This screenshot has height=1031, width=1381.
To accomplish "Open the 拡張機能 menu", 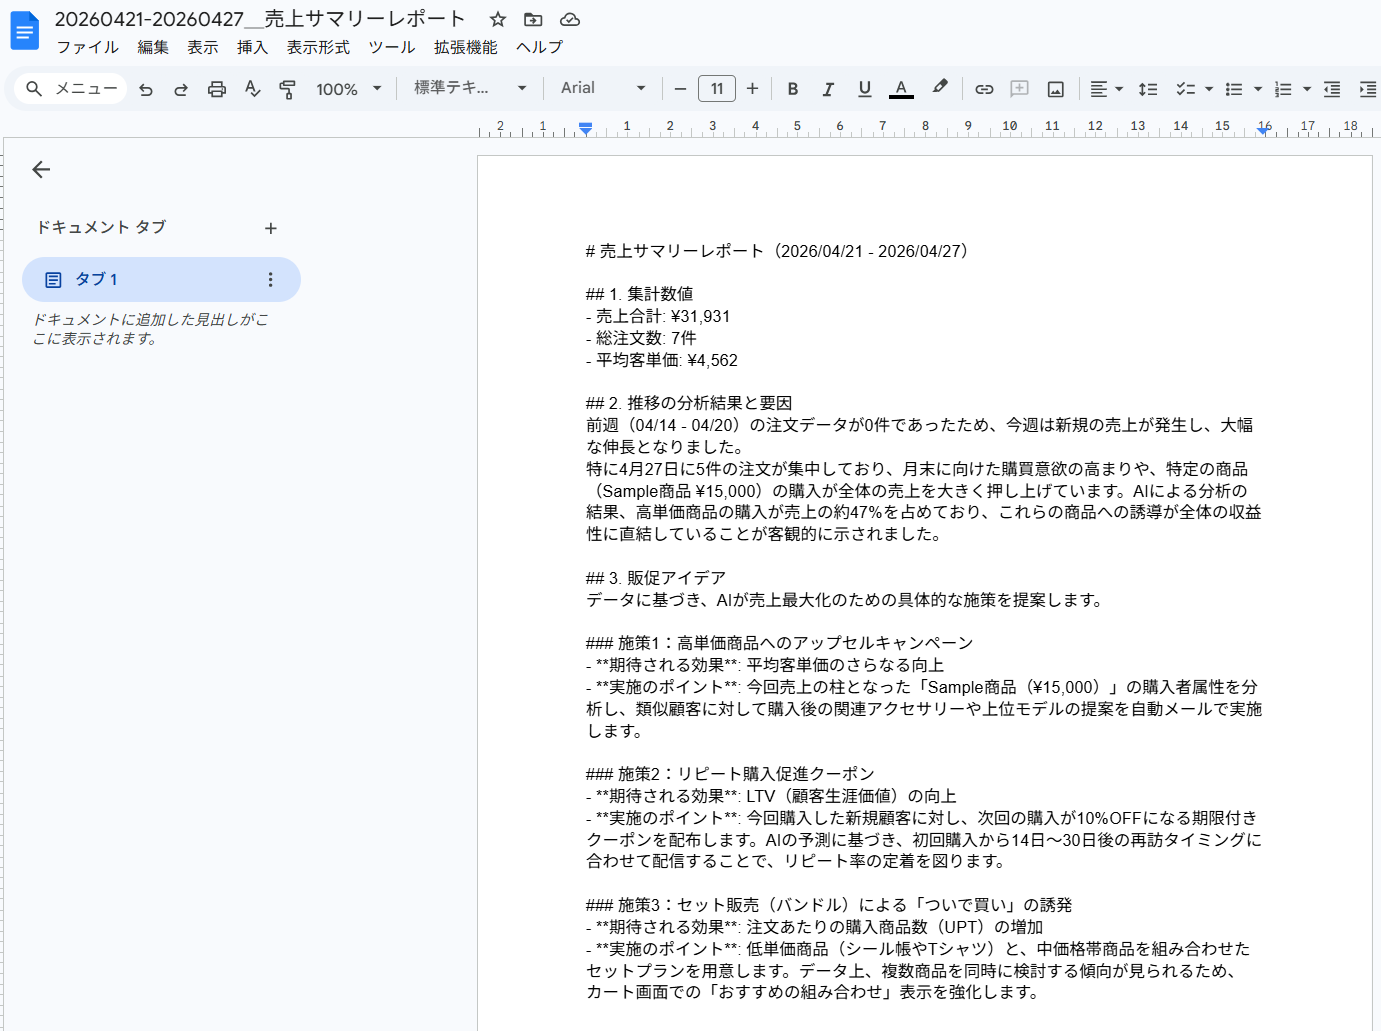I will point(465,47).
